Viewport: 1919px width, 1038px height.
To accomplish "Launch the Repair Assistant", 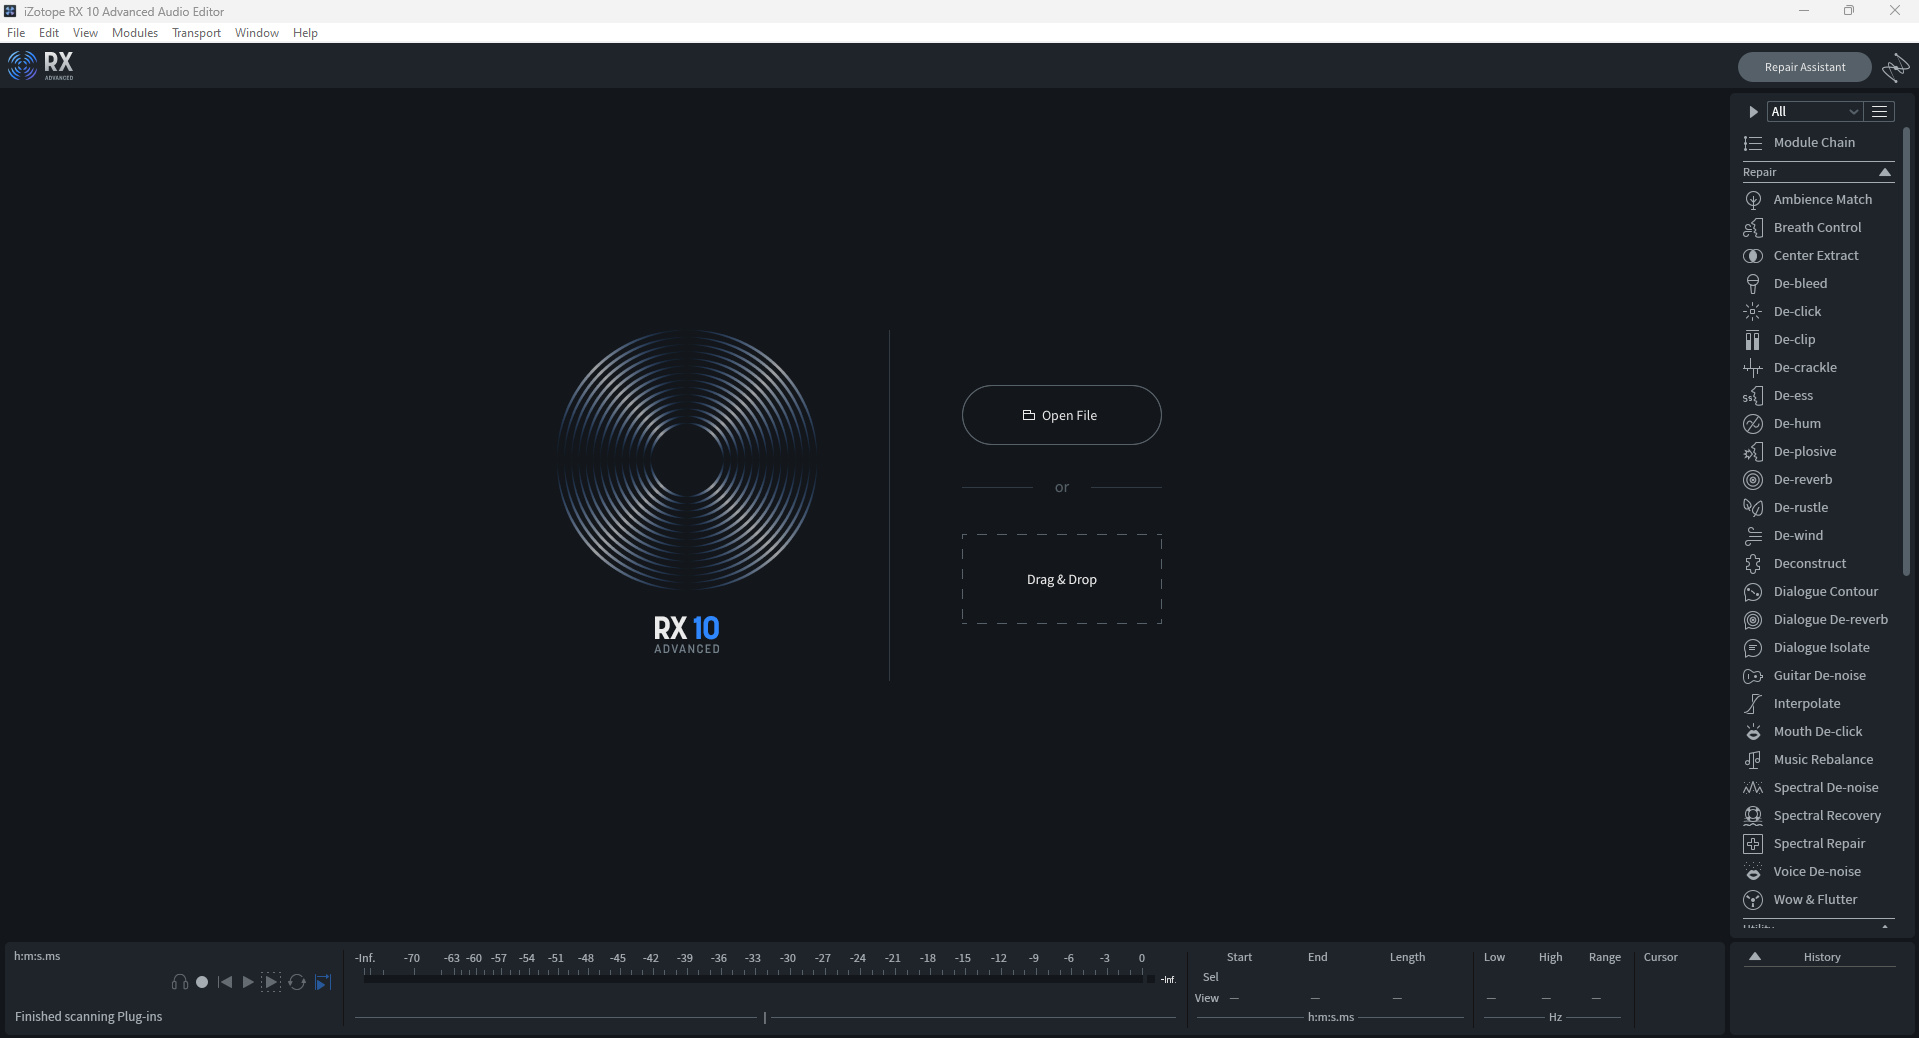I will tap(1804, 67).
